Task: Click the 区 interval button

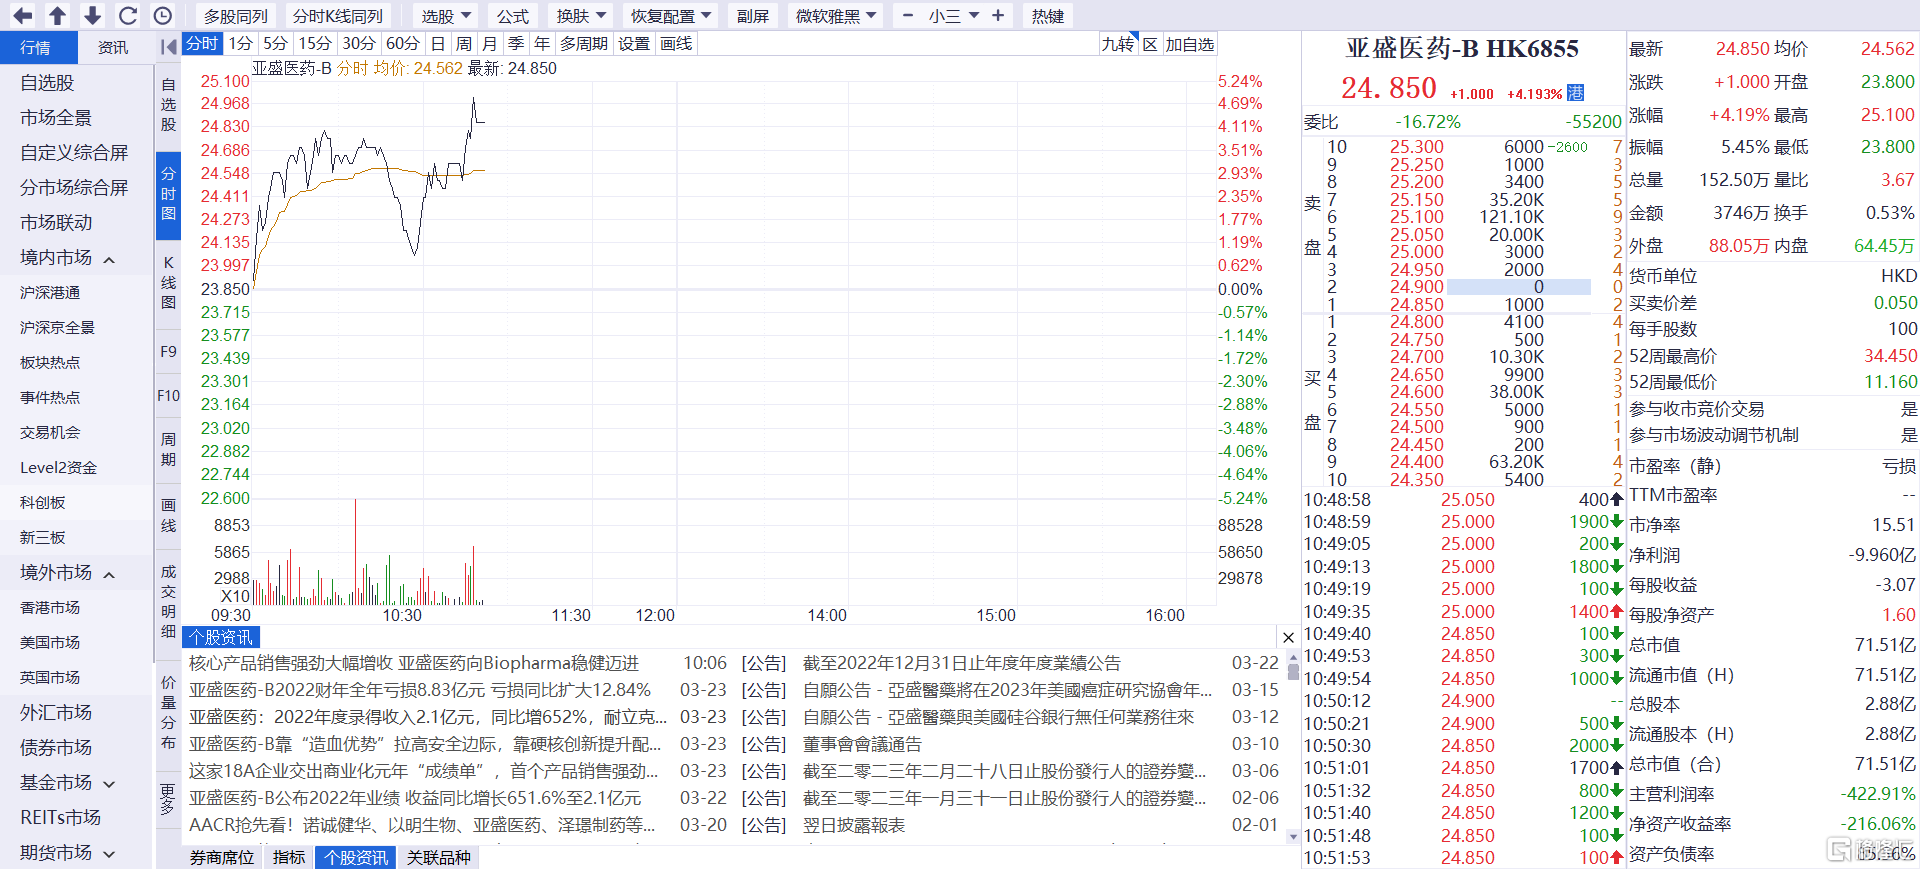Action: pyautogui.click(x=1150, y=44)
